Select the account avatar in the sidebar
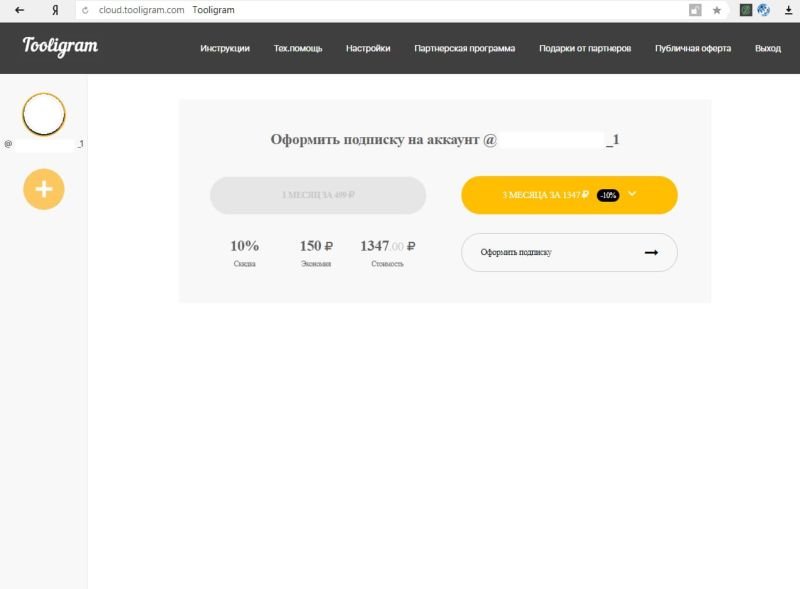 pyautogui.click(x=43, y=114)
